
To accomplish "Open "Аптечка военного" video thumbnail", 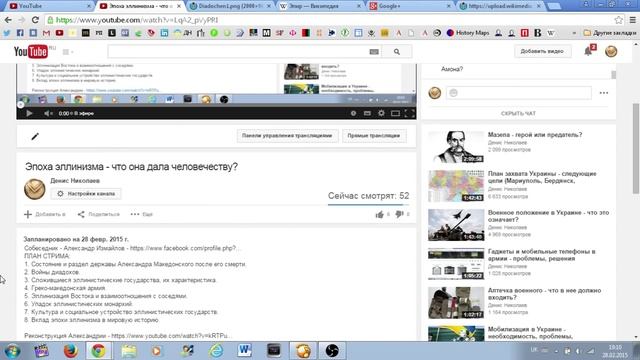I will 456,303.
